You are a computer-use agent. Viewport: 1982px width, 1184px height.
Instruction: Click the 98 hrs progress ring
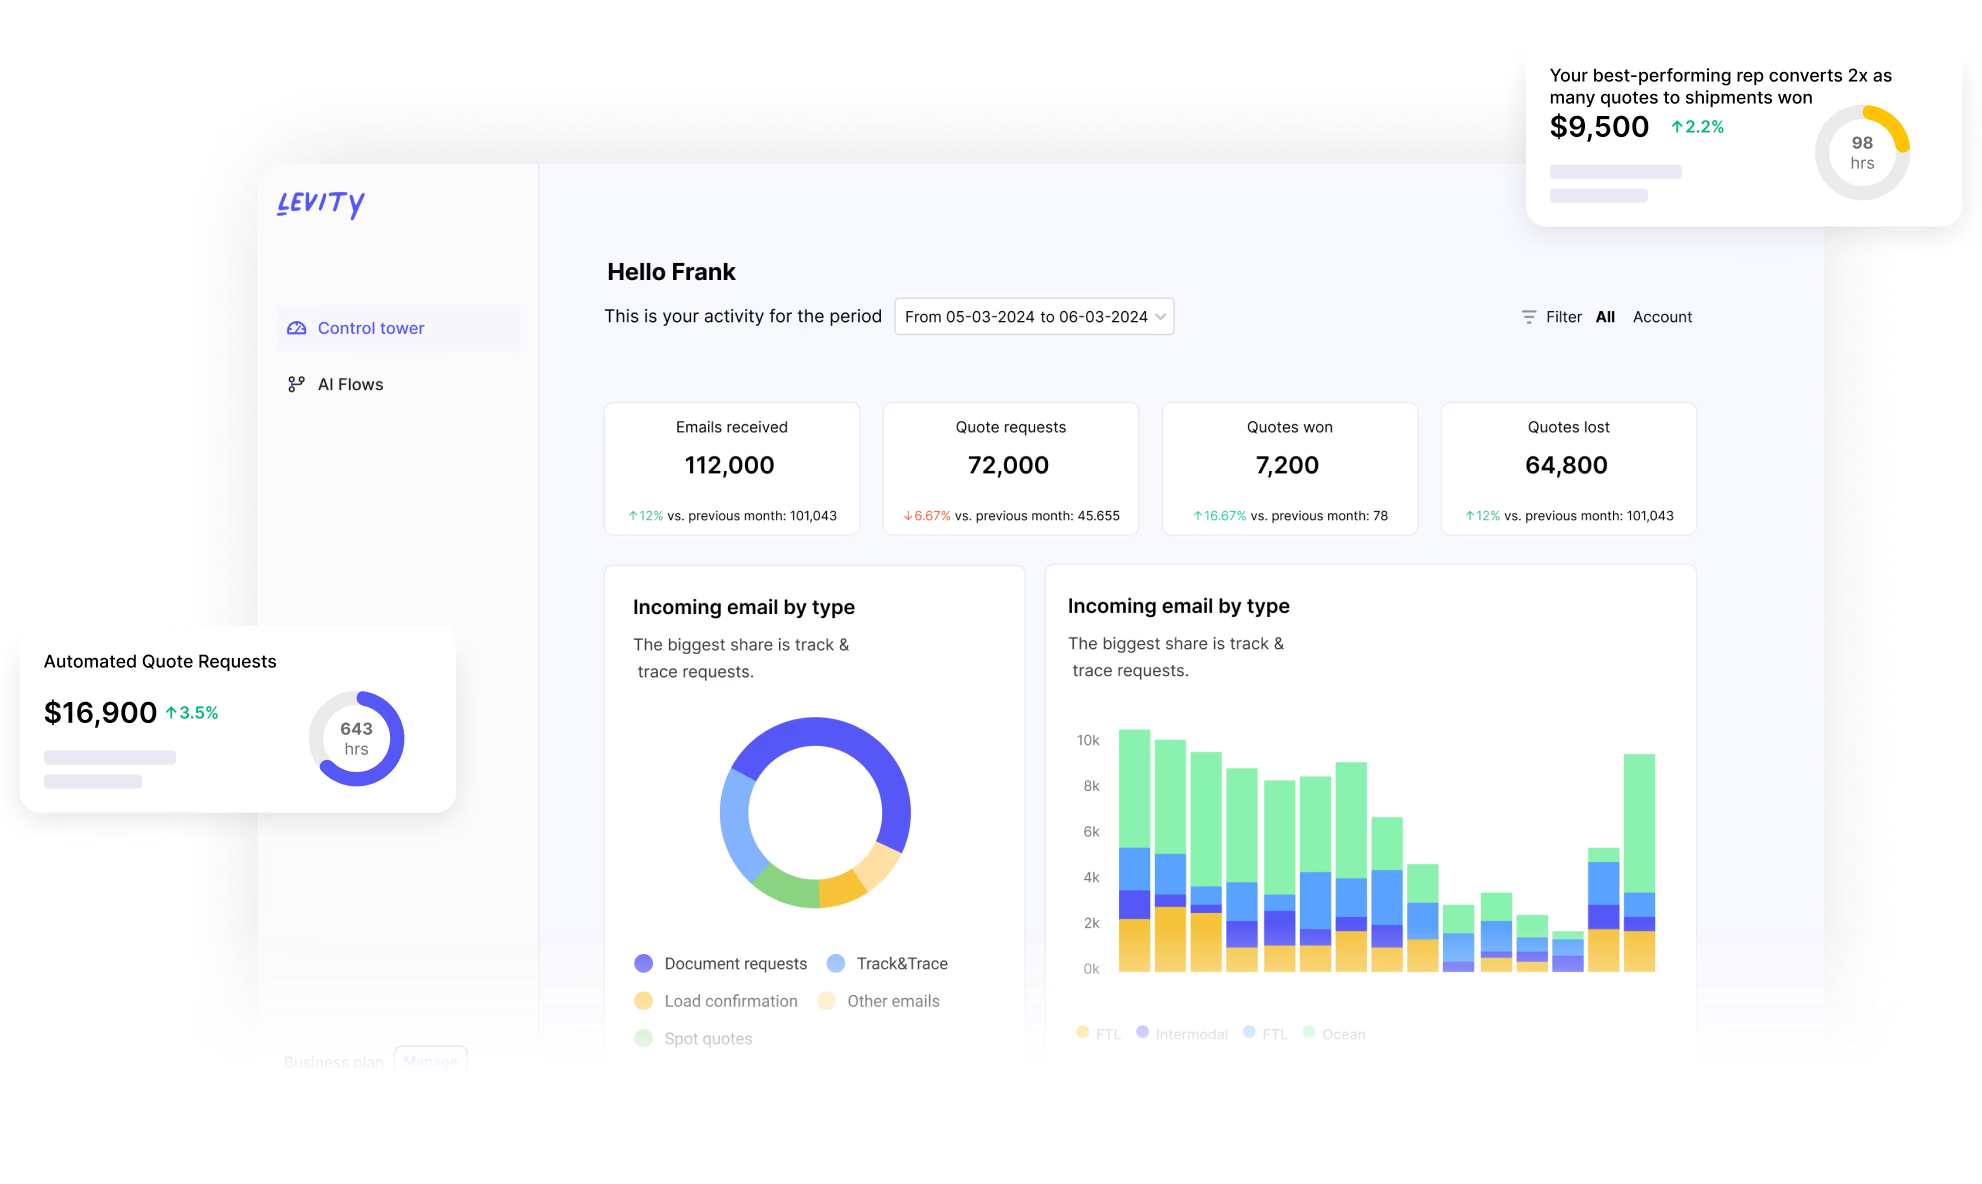[x=1861, y=153]
